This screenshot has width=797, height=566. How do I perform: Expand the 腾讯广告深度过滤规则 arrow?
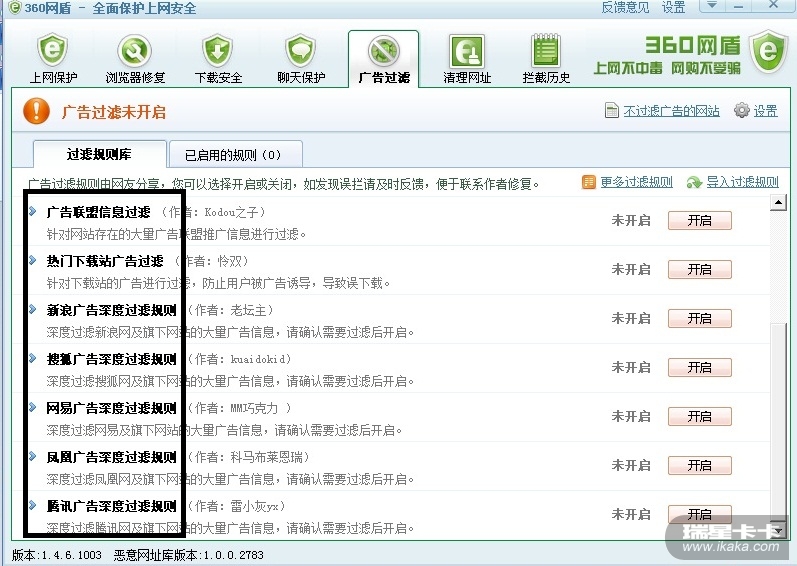pos(33,505)
